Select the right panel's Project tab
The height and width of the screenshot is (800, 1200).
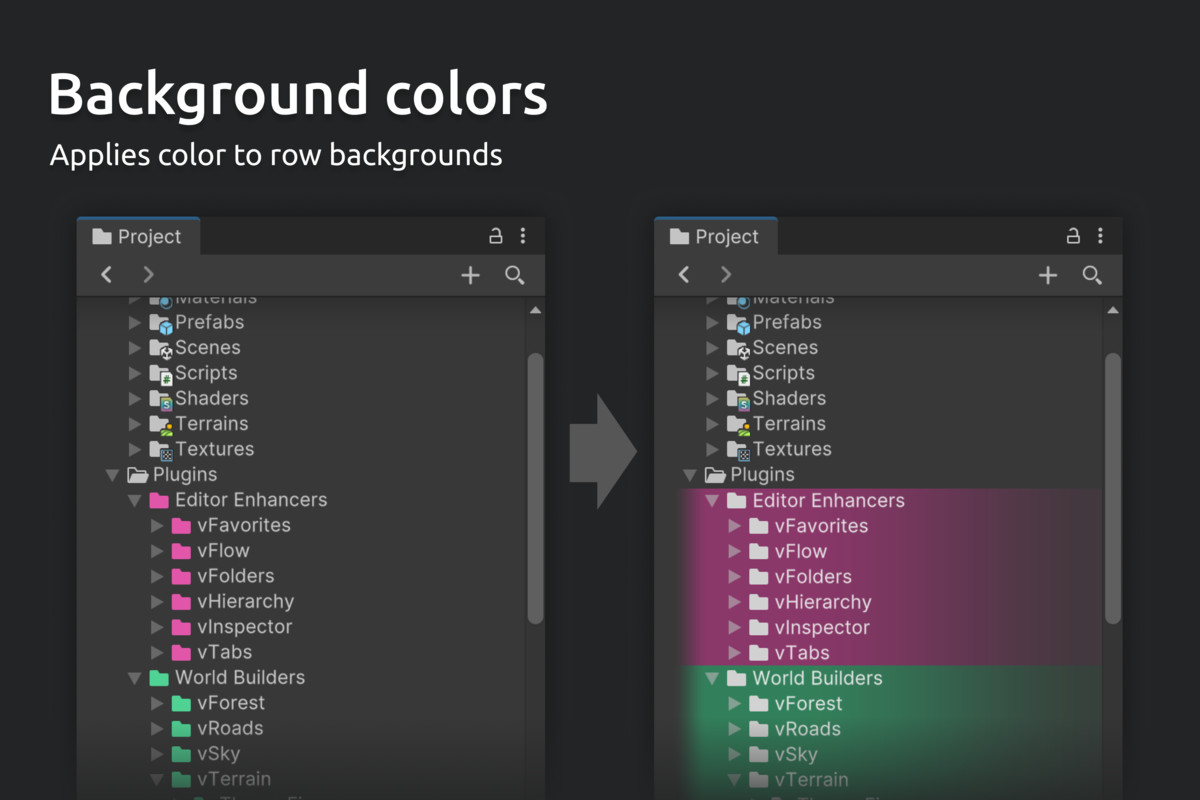tap(715, 237)
